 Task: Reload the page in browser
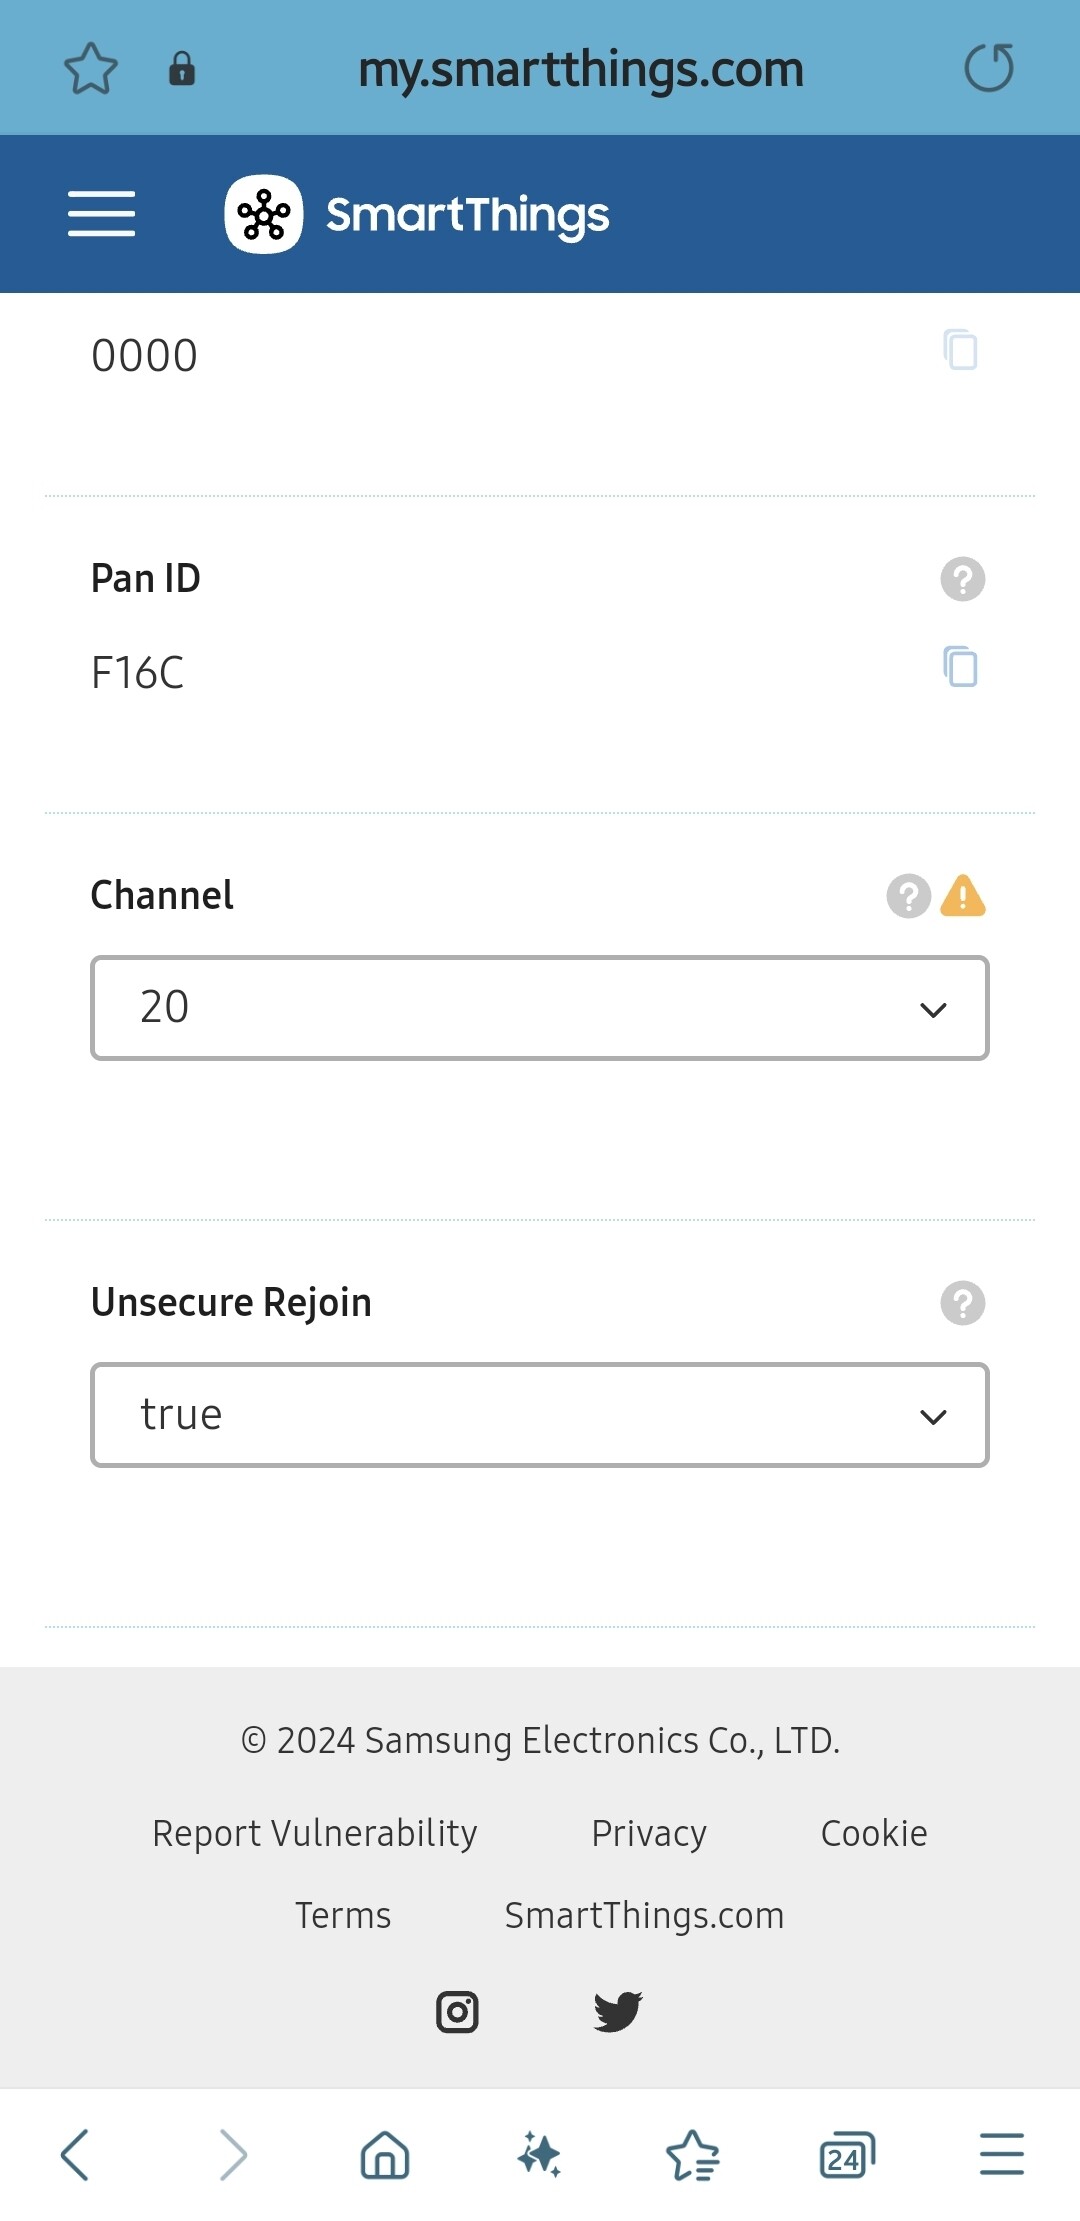(989, 68)
